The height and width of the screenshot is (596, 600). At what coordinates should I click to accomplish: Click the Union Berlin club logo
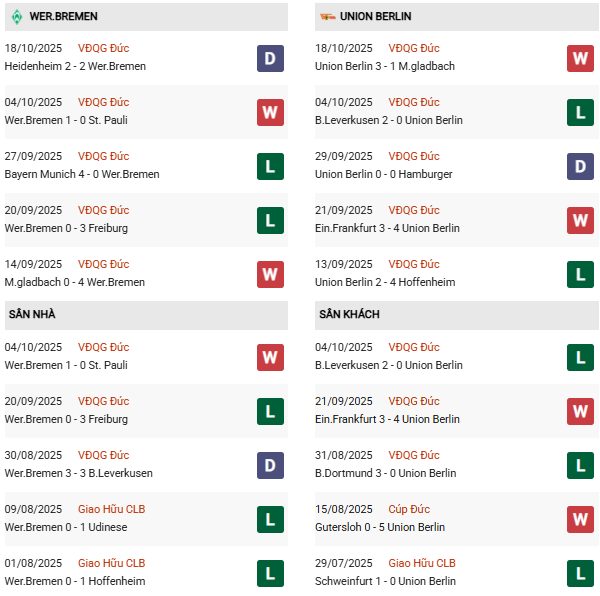pyautogui.click(x=326, y=17)
